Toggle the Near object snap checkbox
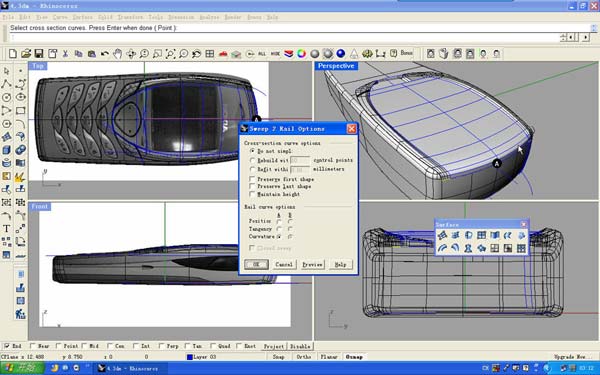This screenshot has width=600, height=375. 32,346
